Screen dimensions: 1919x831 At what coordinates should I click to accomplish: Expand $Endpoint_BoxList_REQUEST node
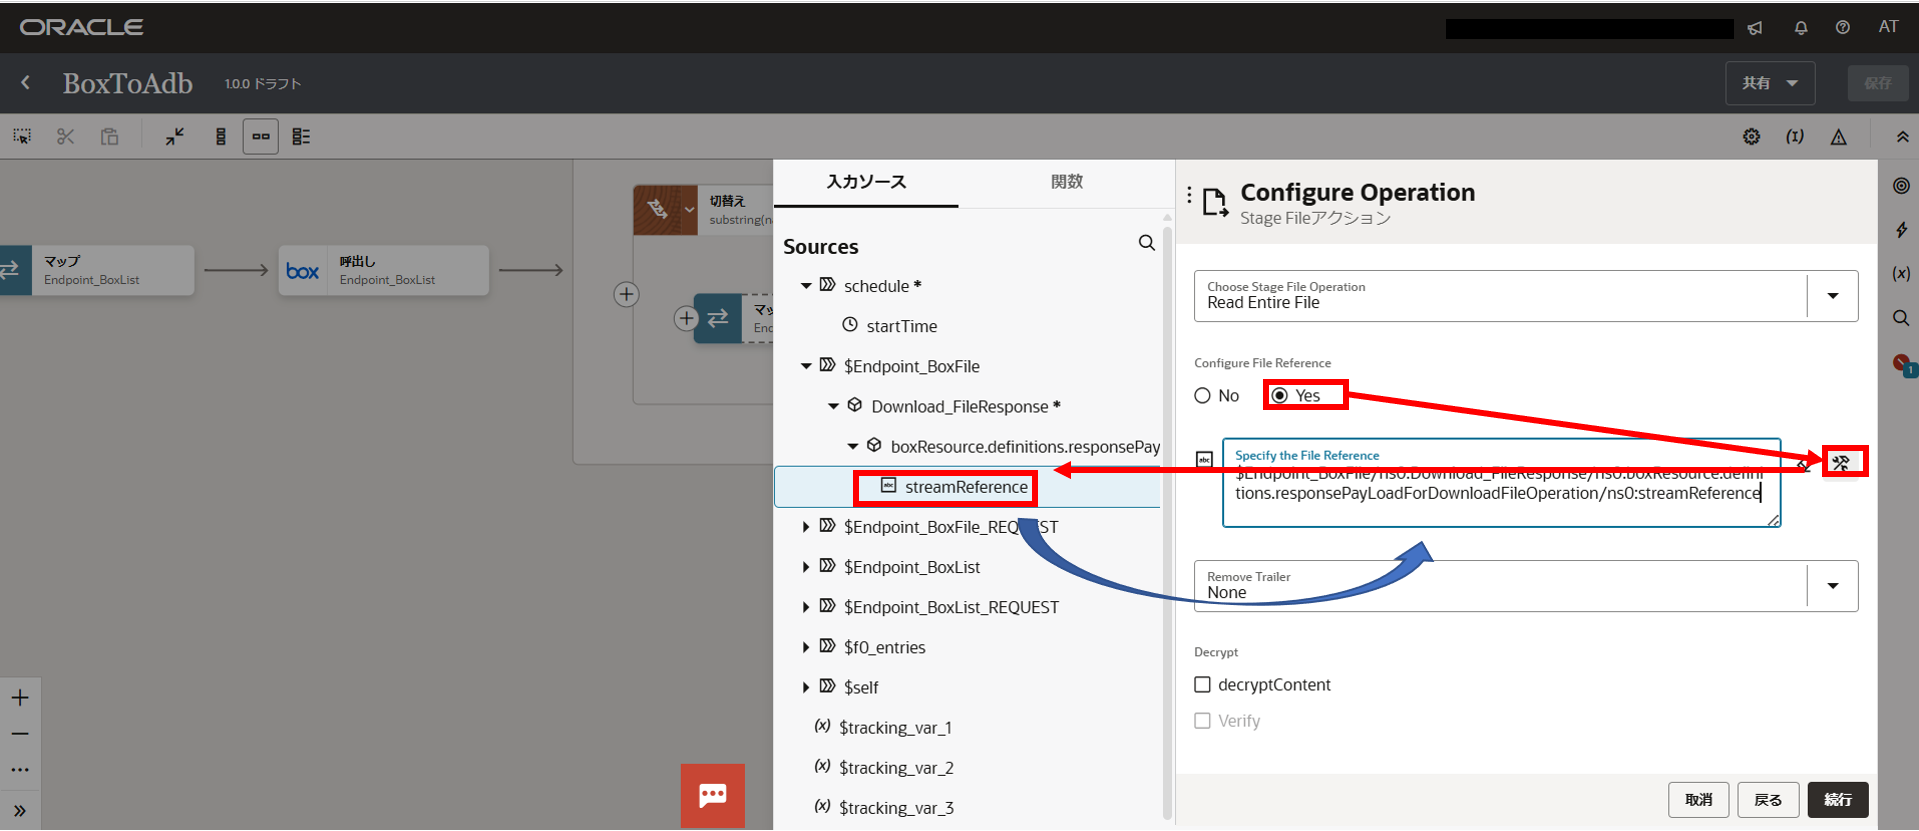(x=806, y=607)
